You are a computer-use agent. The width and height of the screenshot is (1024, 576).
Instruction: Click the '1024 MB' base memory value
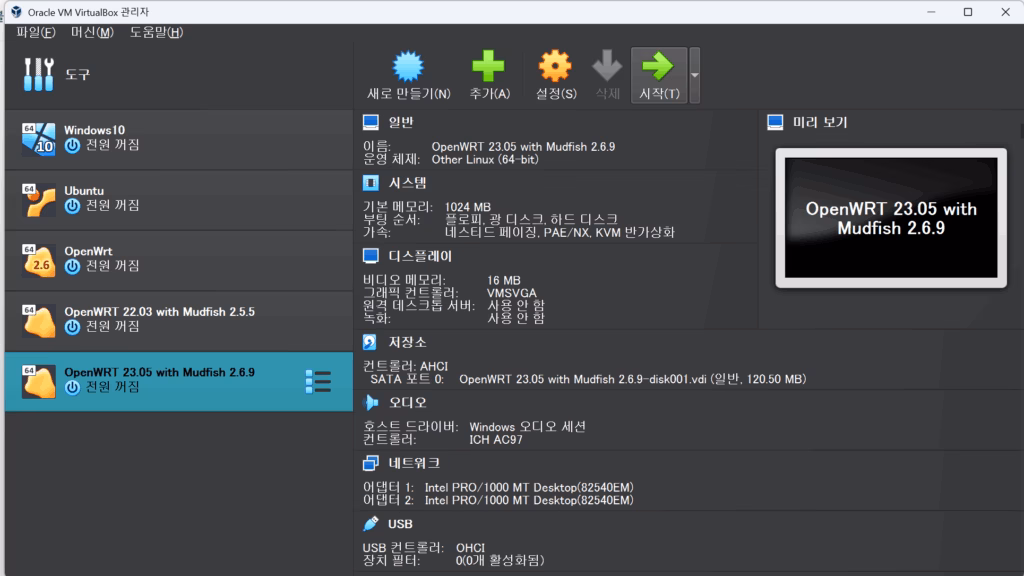[x=468, y=207]
